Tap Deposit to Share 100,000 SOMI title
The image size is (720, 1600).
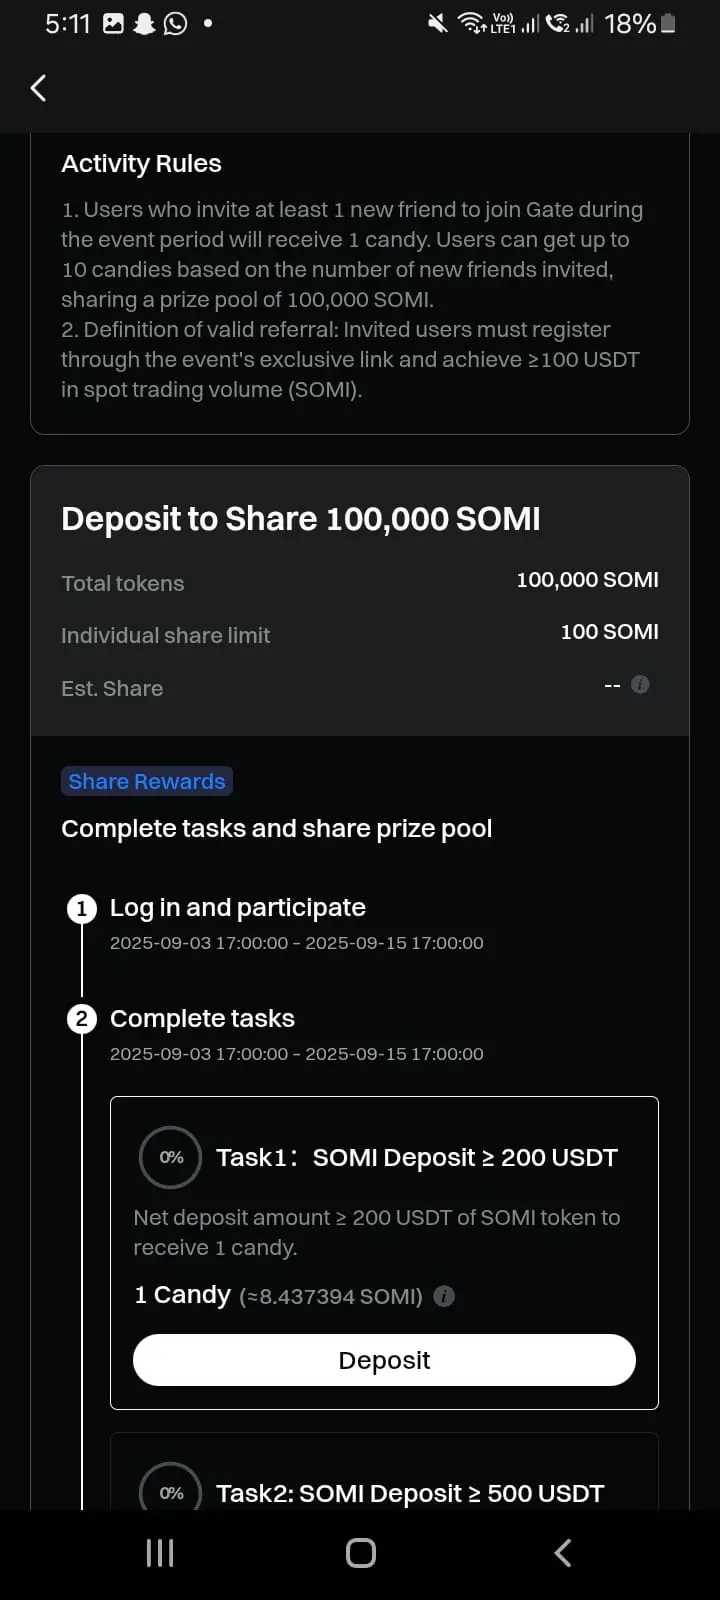pos(301,519)
